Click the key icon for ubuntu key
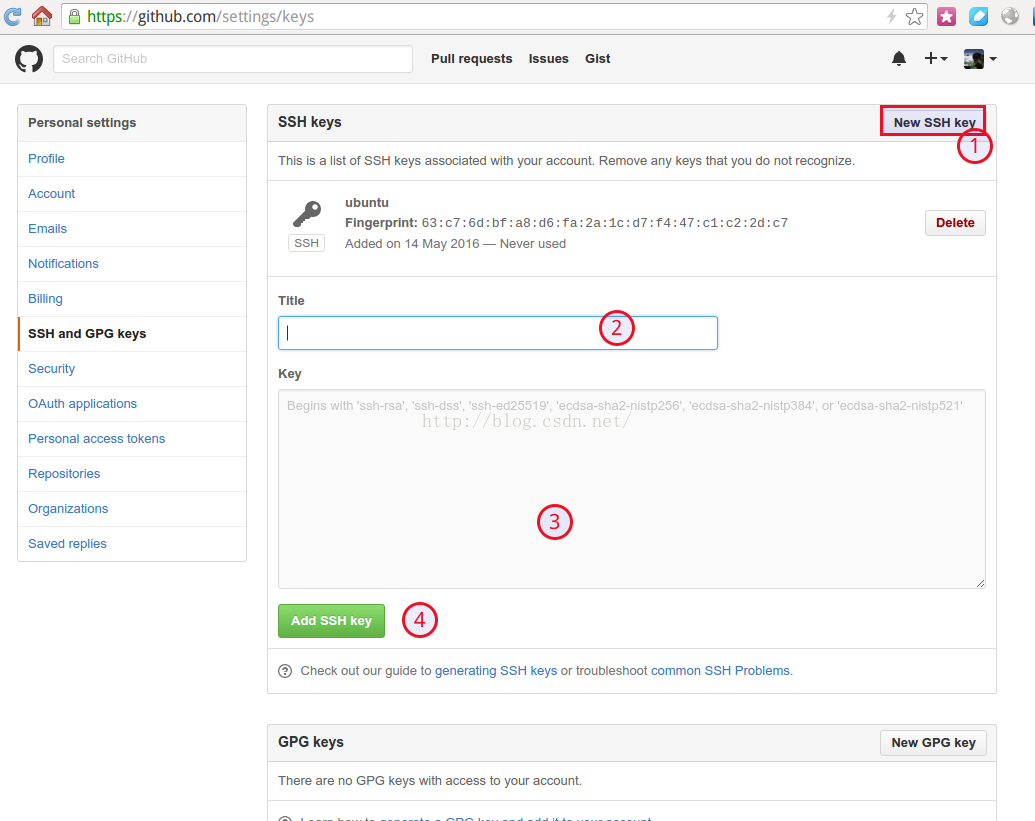Viewport: 1035px width, 821px height. [x=306, y=214]
